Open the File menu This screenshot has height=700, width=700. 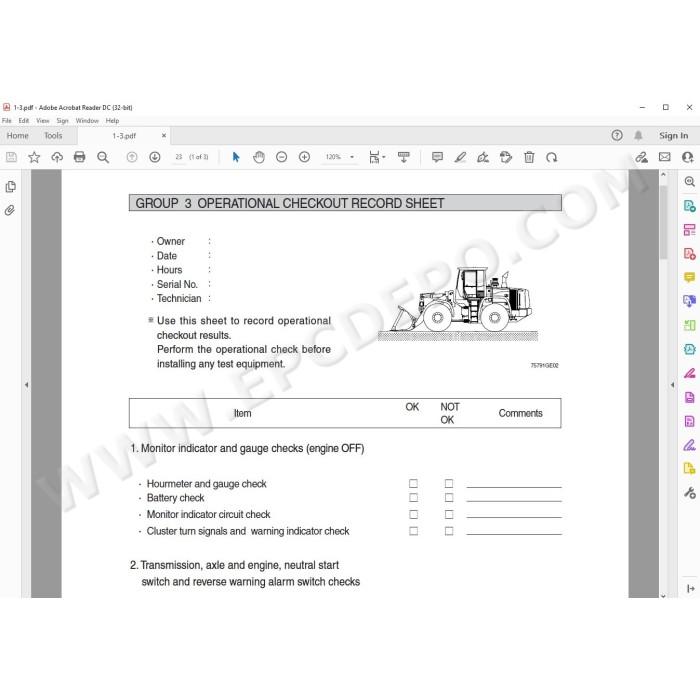coord(7,121)
